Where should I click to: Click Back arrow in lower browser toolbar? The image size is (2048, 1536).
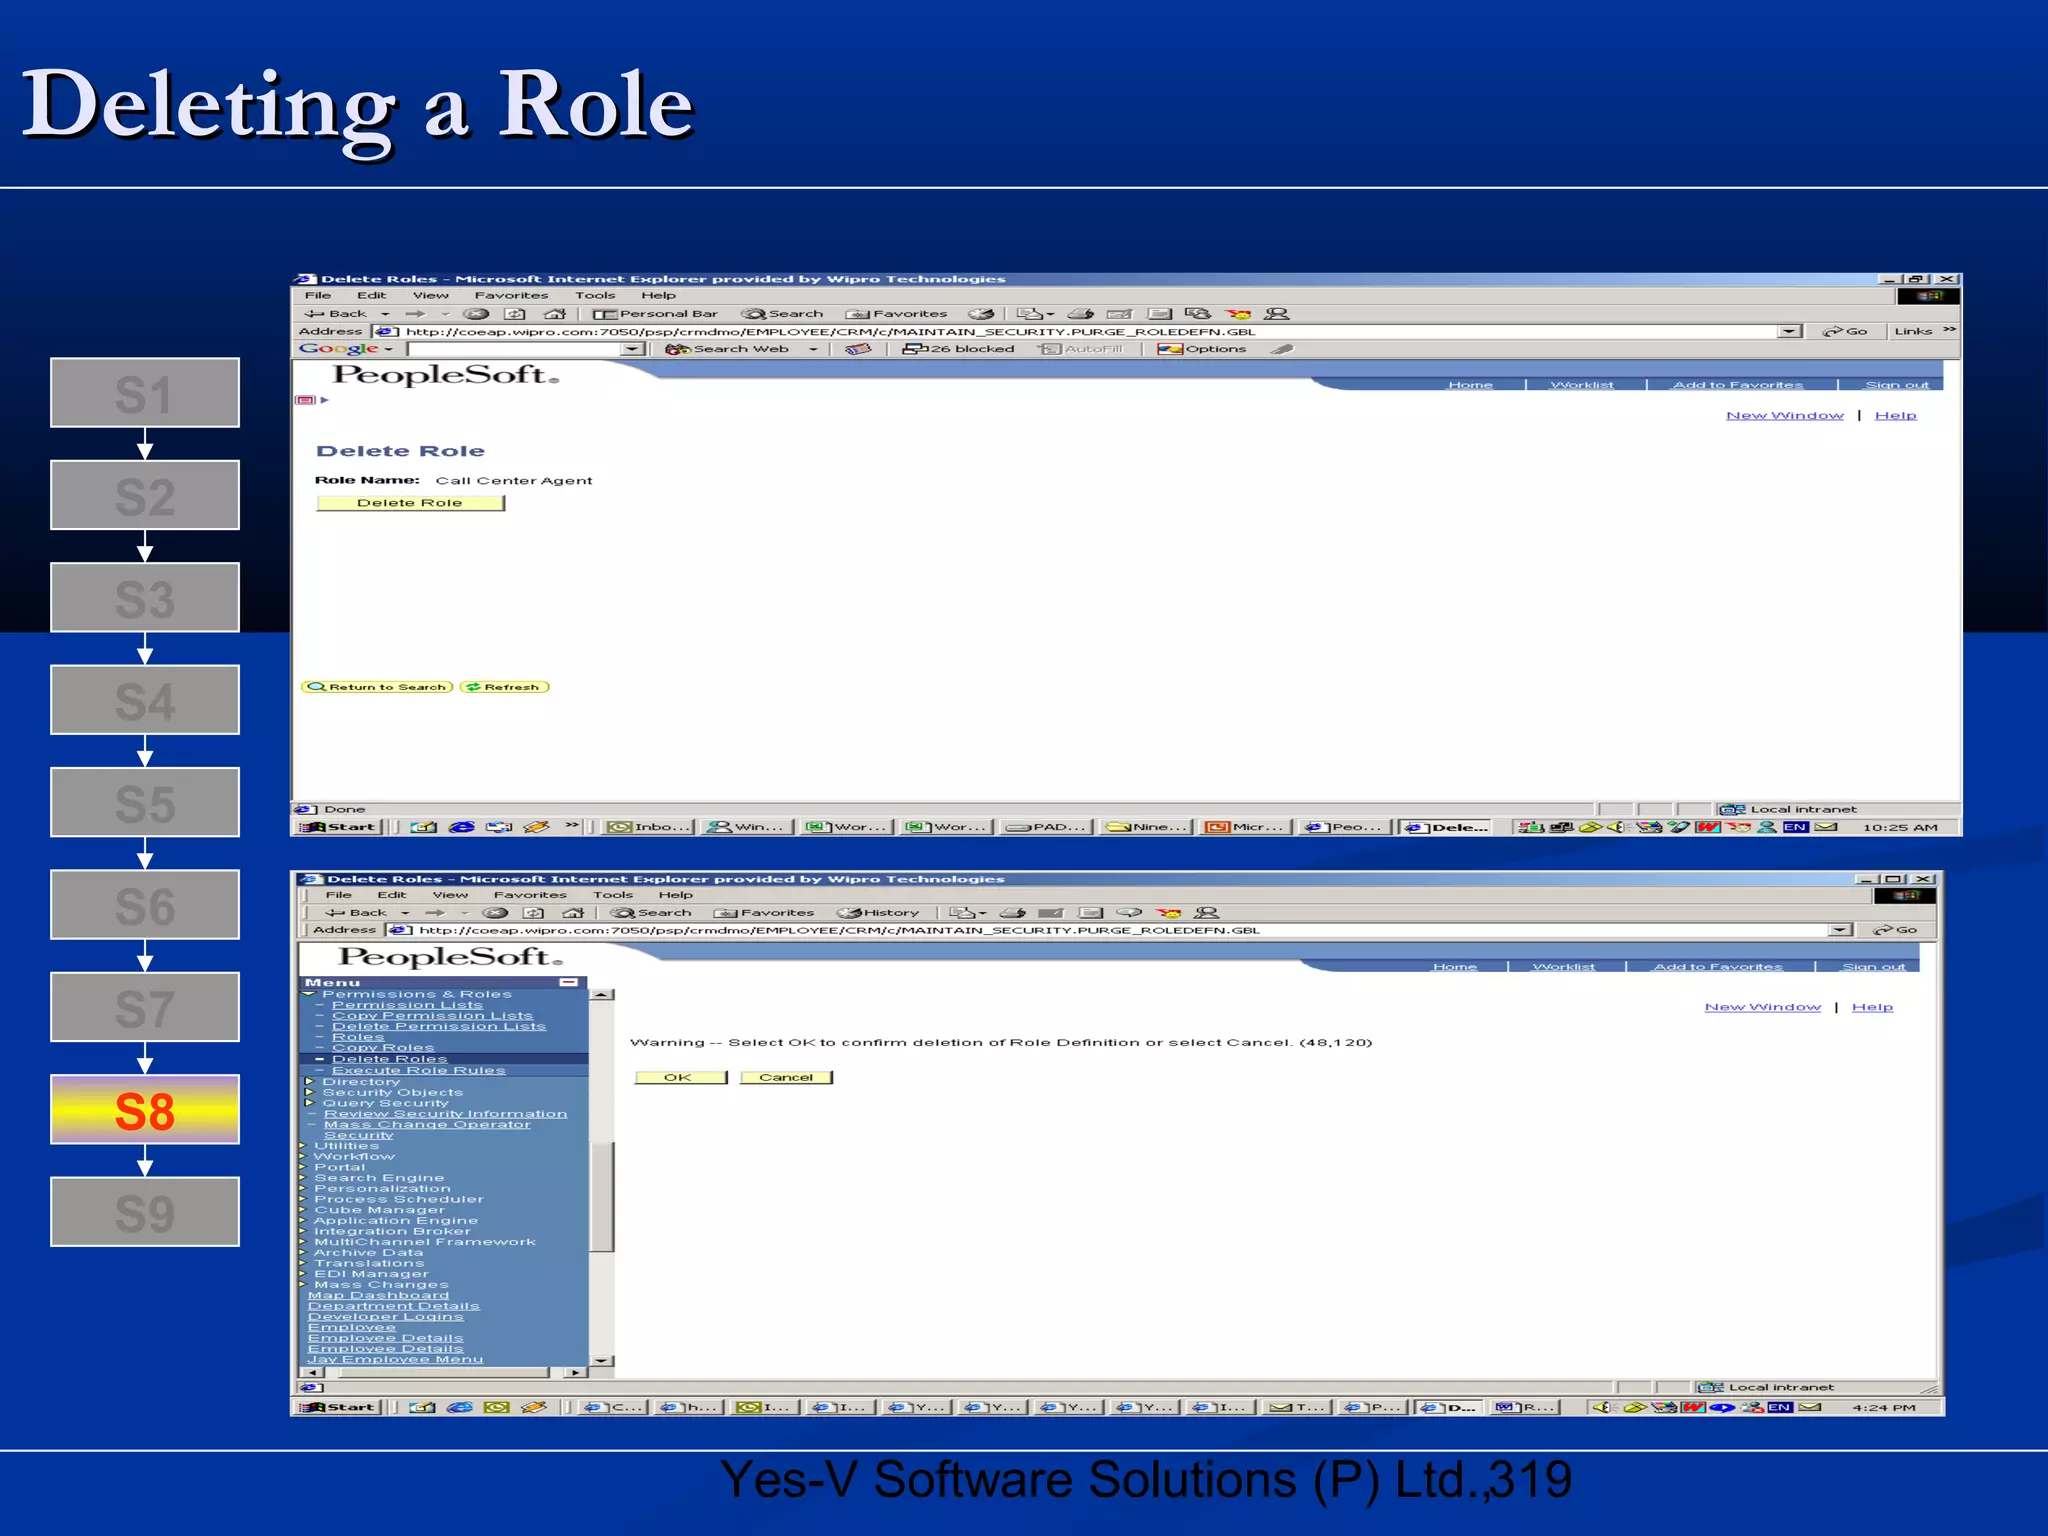pyautogui.click(x=356, y=912)
